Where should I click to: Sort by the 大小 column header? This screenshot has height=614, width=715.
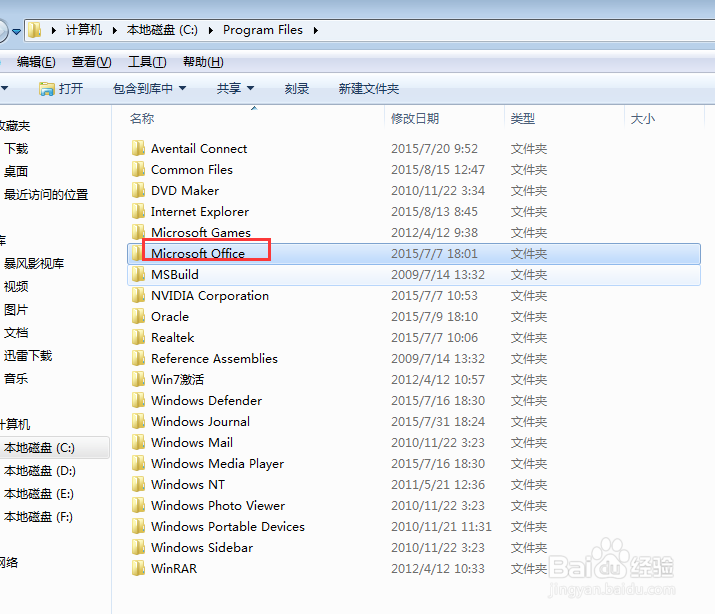(x=642, y=119)
